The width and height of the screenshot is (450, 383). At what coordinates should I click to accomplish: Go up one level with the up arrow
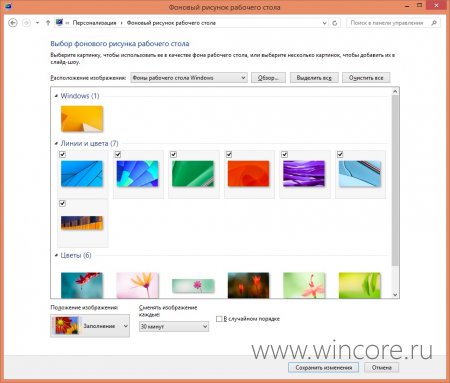[x=48, y=23]
